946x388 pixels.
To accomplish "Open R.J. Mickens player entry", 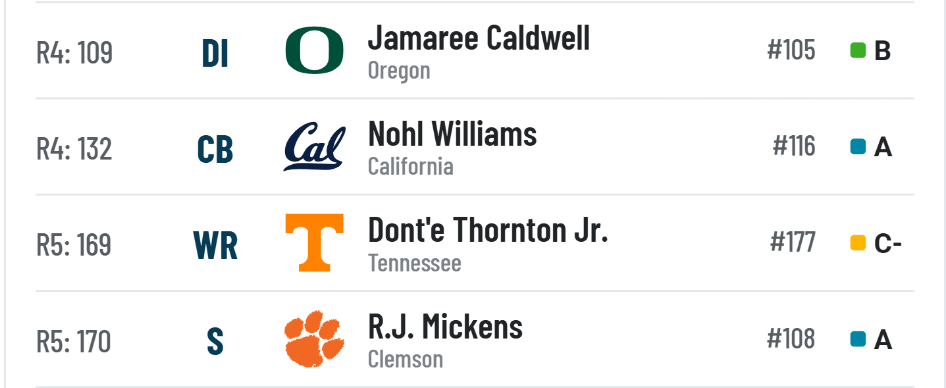I will 445,326.
